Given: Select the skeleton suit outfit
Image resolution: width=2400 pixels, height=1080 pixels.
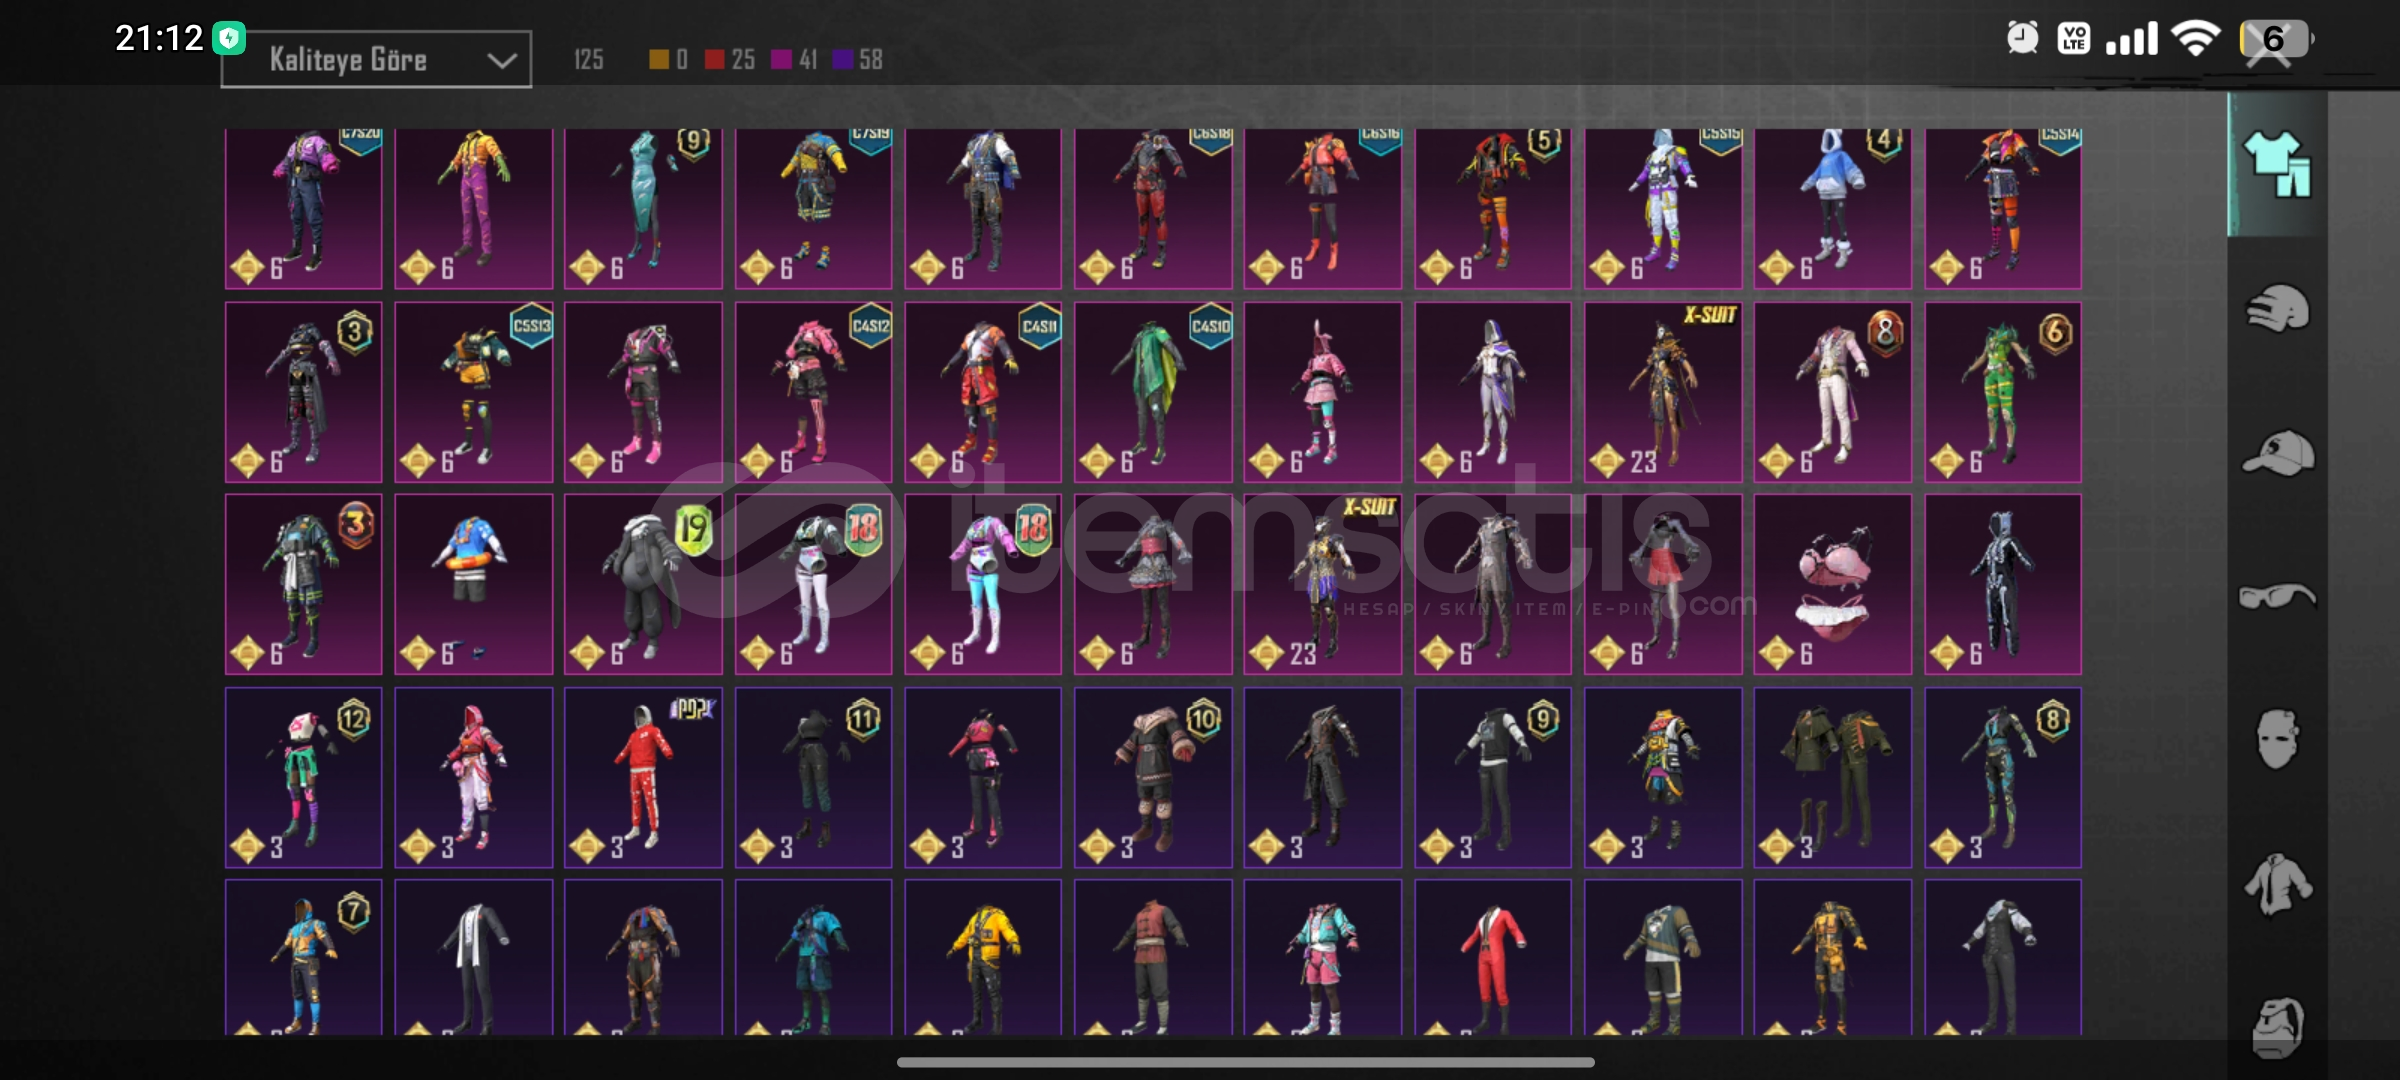Looking at the screenshot, I should pyautogui.click(x=2002, y=584).
